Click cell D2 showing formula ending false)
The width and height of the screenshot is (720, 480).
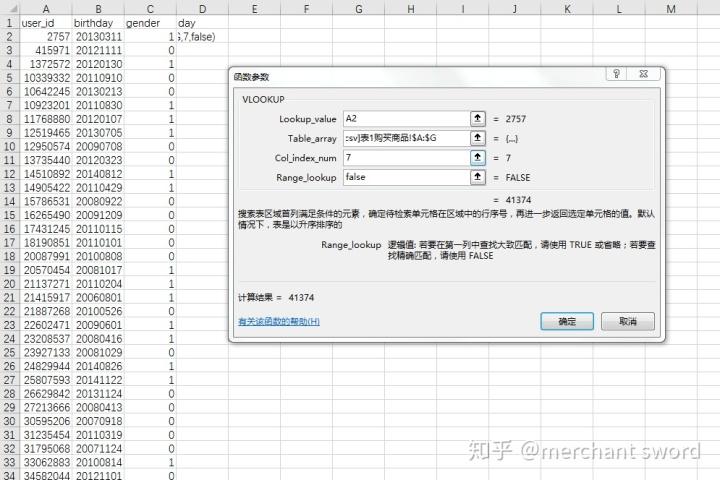pyautogui.click(x=202, y=36)
